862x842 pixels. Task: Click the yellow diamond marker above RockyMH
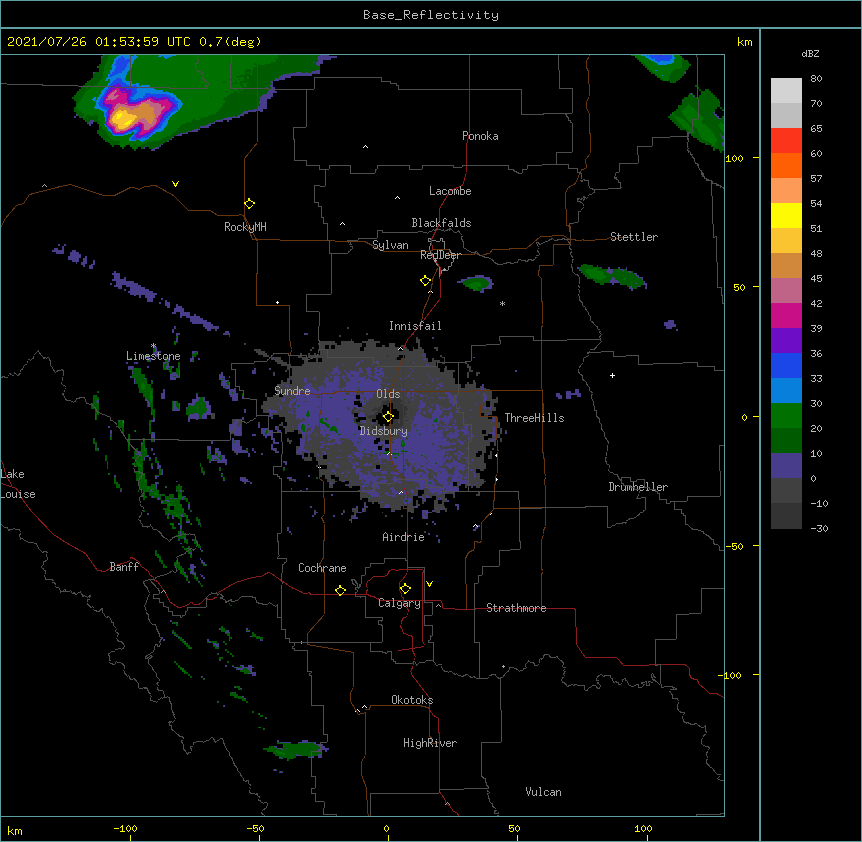249,204
